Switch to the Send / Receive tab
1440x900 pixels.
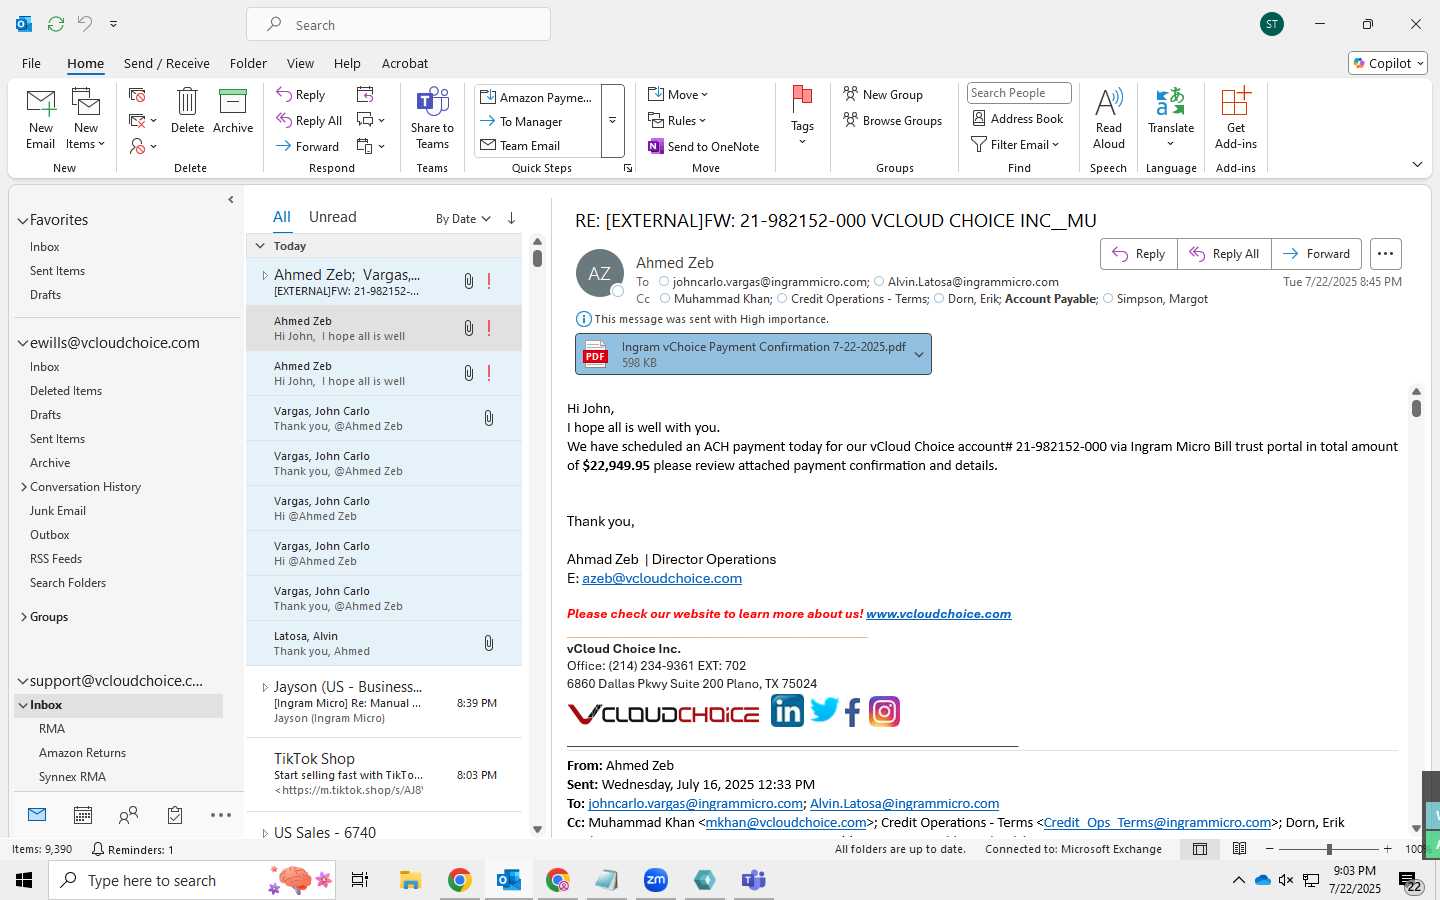167,63
